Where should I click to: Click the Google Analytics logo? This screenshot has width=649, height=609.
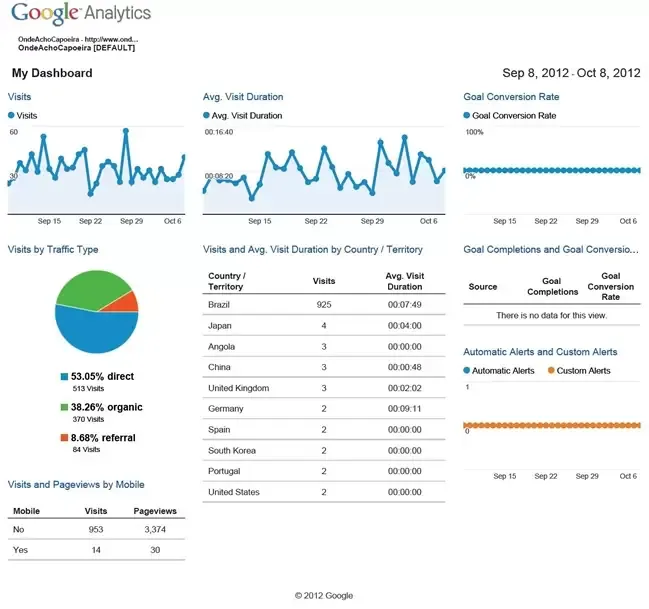pyautogui.click(x=81, y=15)
